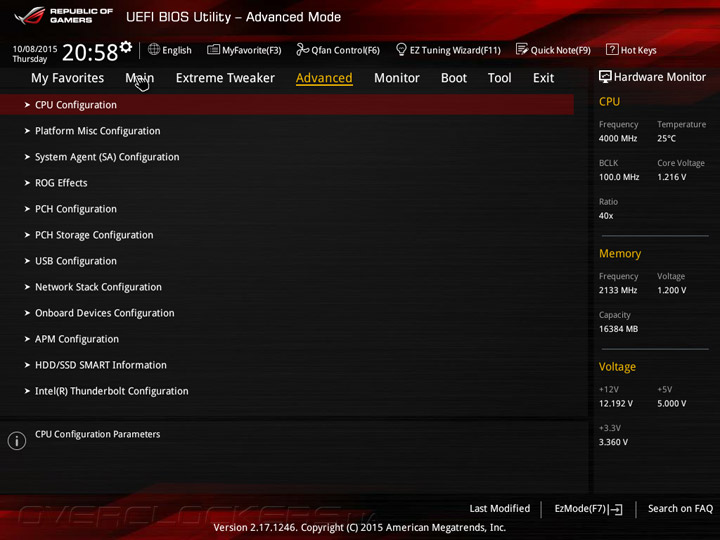
Task: Click Search on FAQ link
Action: [x=680, y=508]
